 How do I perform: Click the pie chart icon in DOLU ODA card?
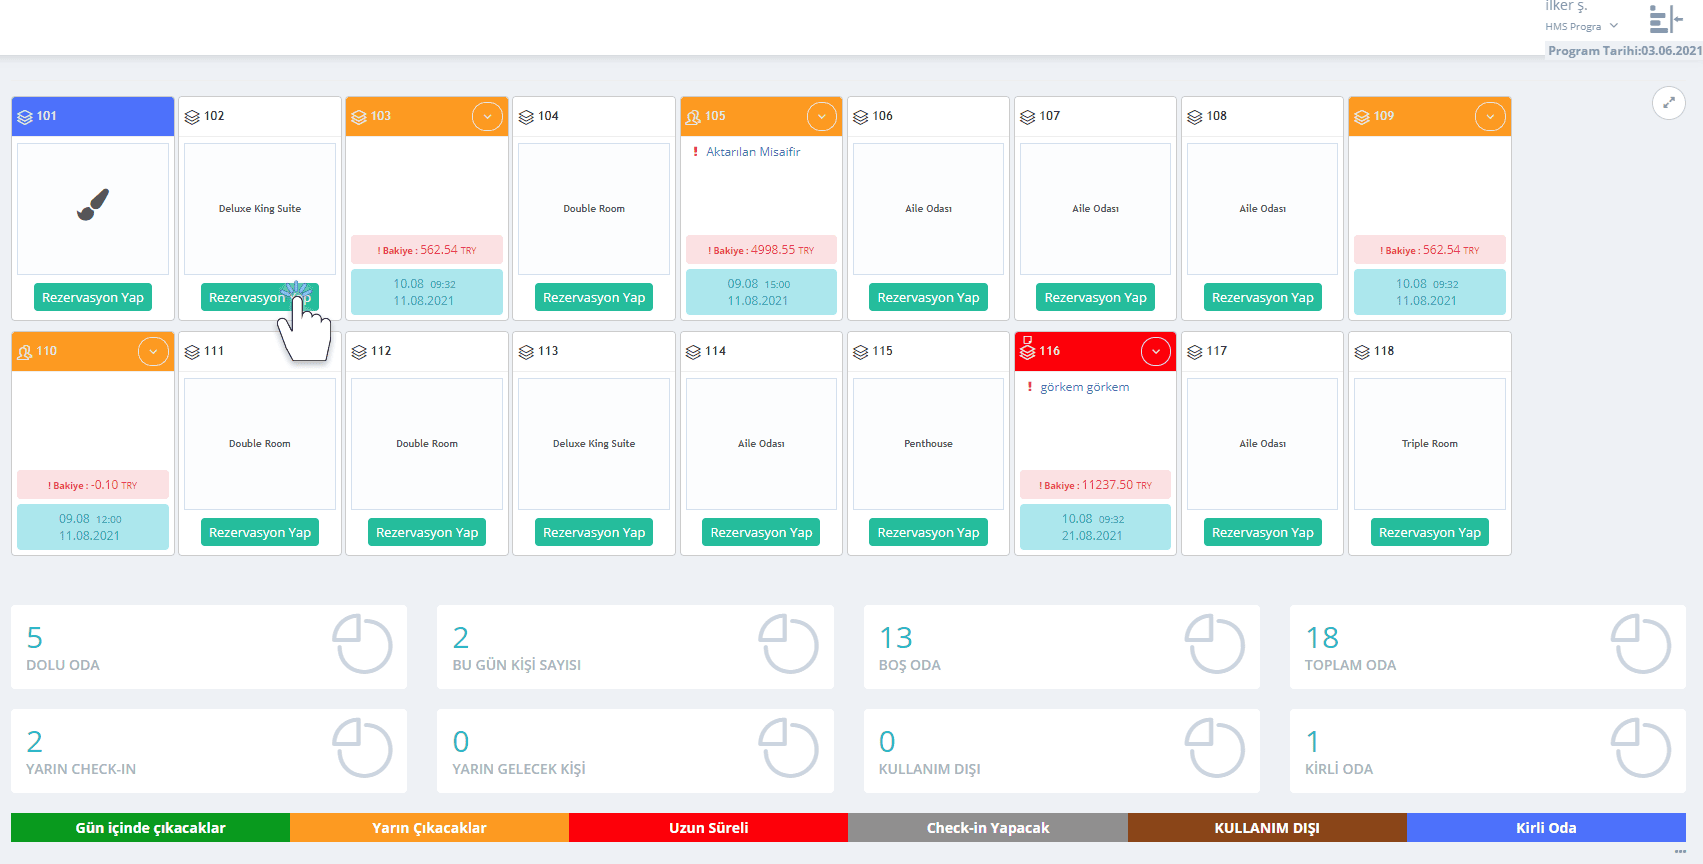coord(362,645)
